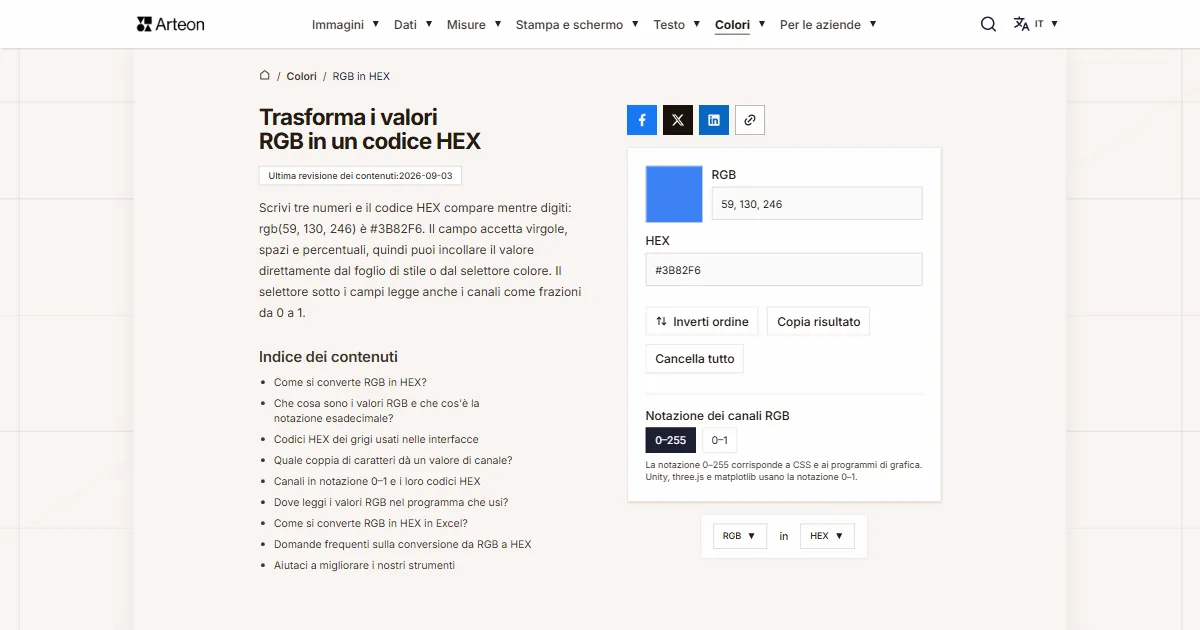This screenshot has width=1200, height=630.
Task: Jump to Dove leggi i valori RGB section
Action: point(391,502)
